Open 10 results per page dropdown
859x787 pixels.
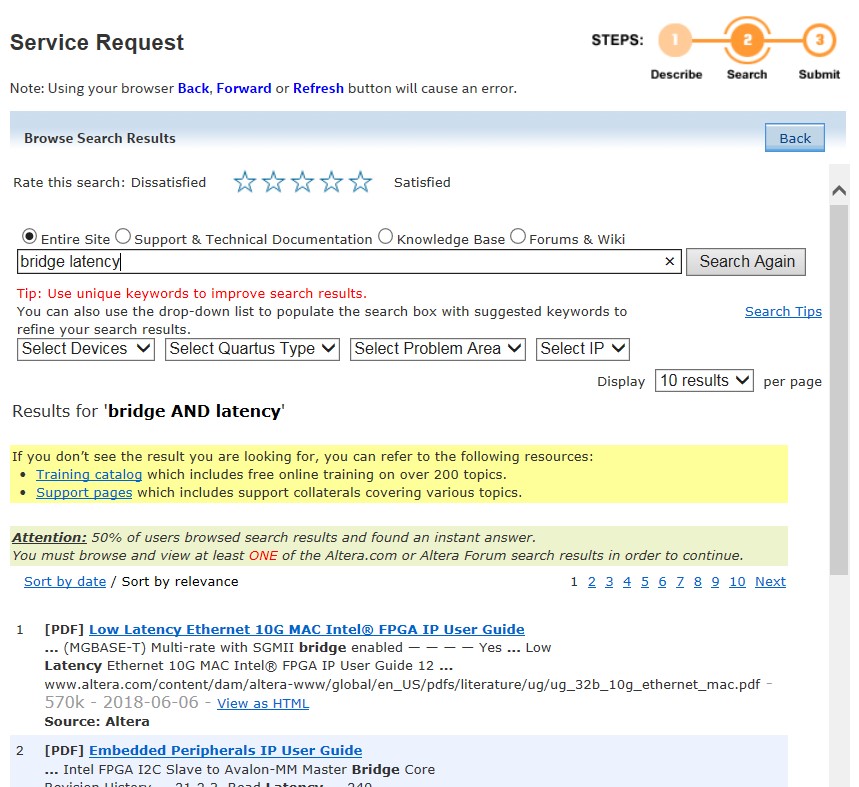tap(704, 381)
